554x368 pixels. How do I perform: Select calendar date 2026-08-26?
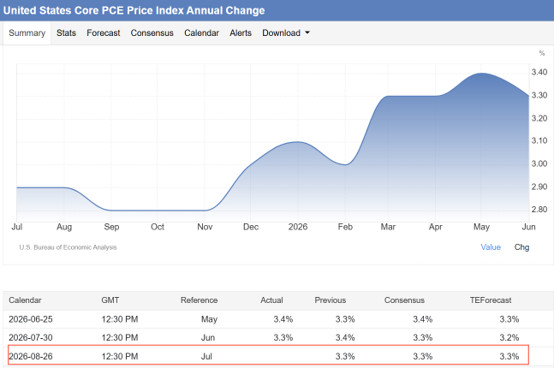pos(31,356)
